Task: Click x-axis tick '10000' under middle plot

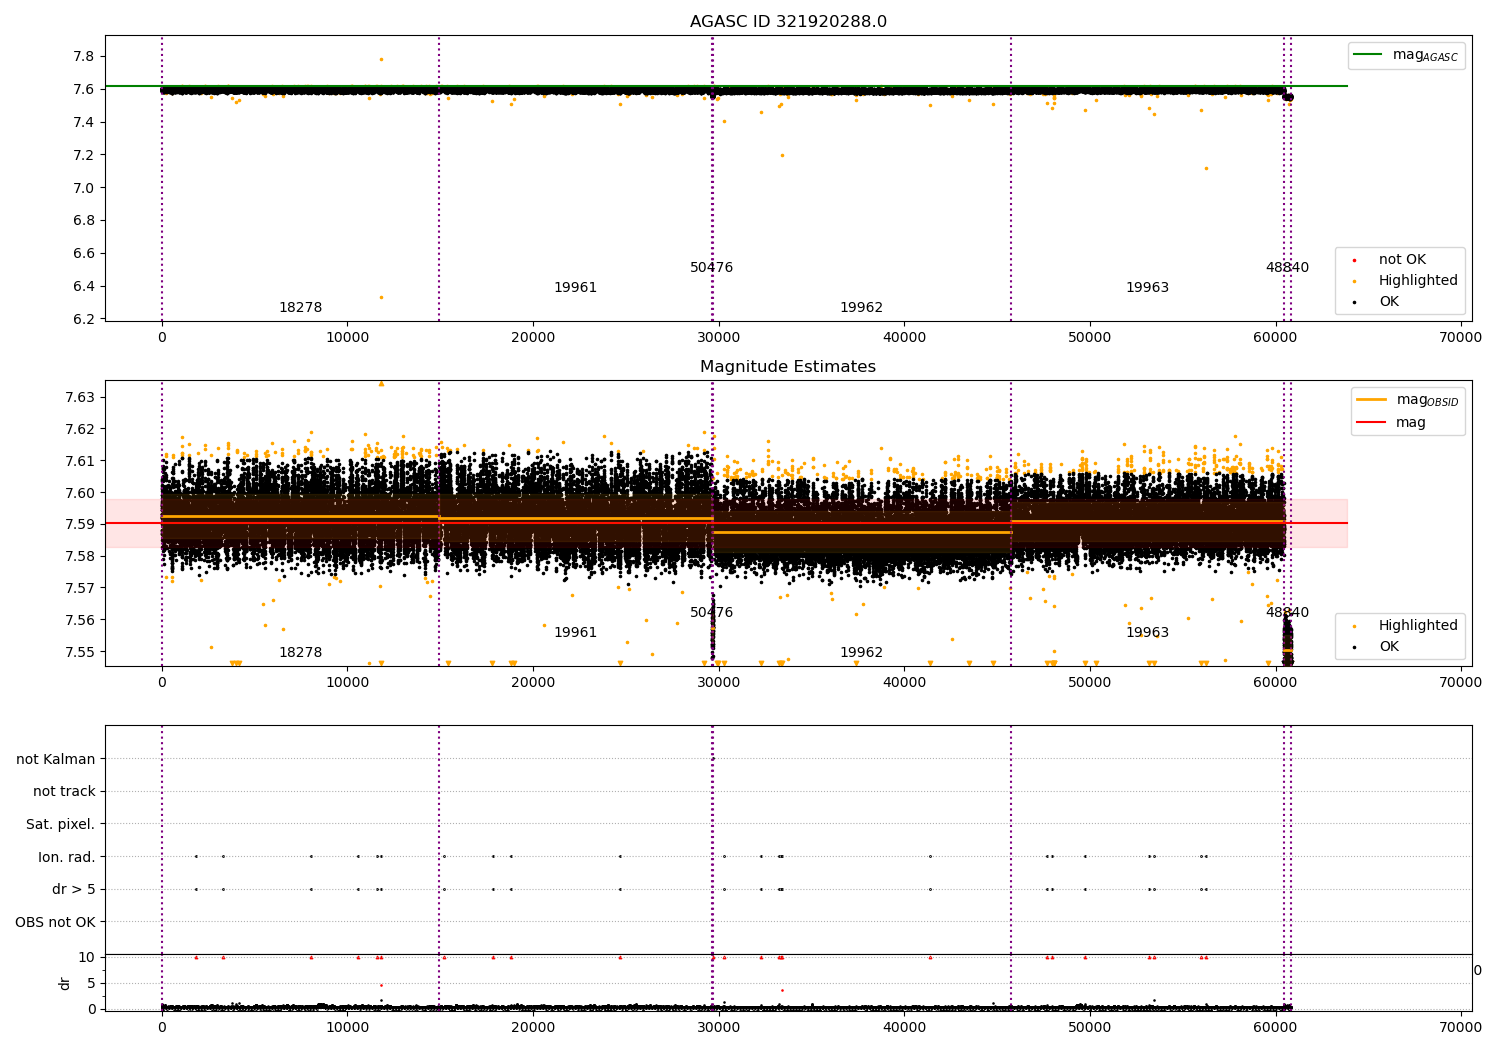Action: [347, 683]
